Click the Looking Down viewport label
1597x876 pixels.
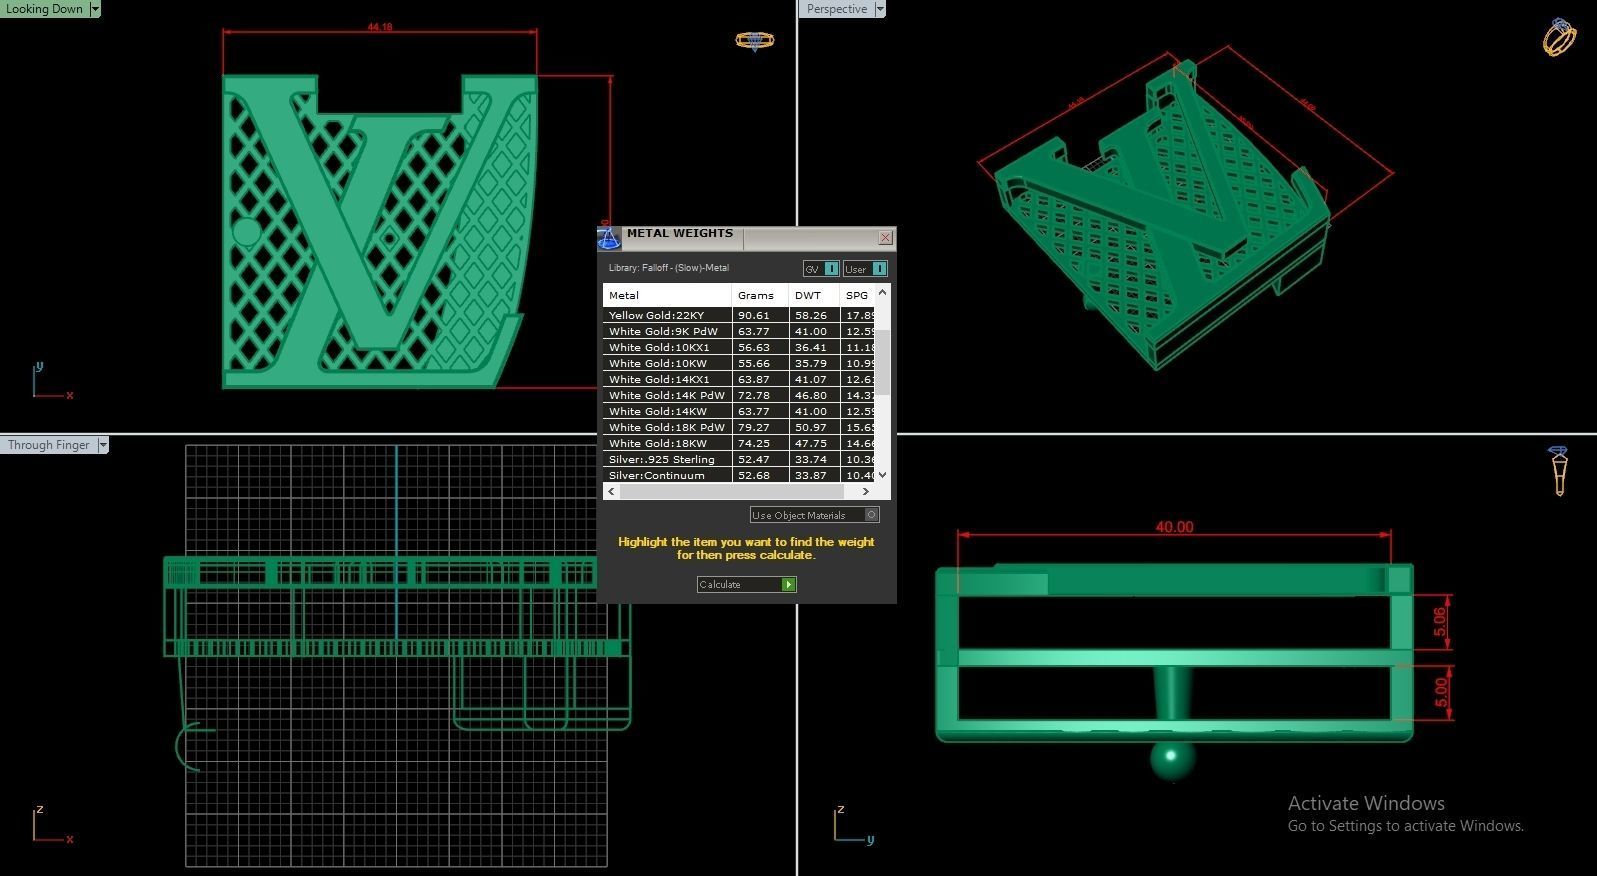[45, 9]
